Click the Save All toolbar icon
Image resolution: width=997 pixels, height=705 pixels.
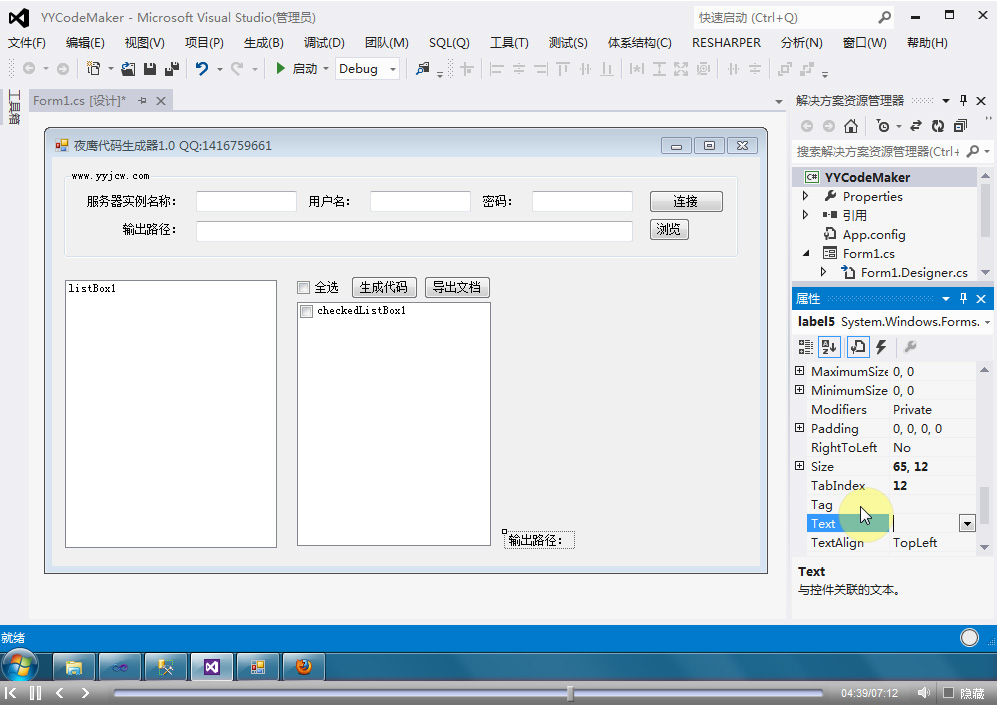pos(172,69)
